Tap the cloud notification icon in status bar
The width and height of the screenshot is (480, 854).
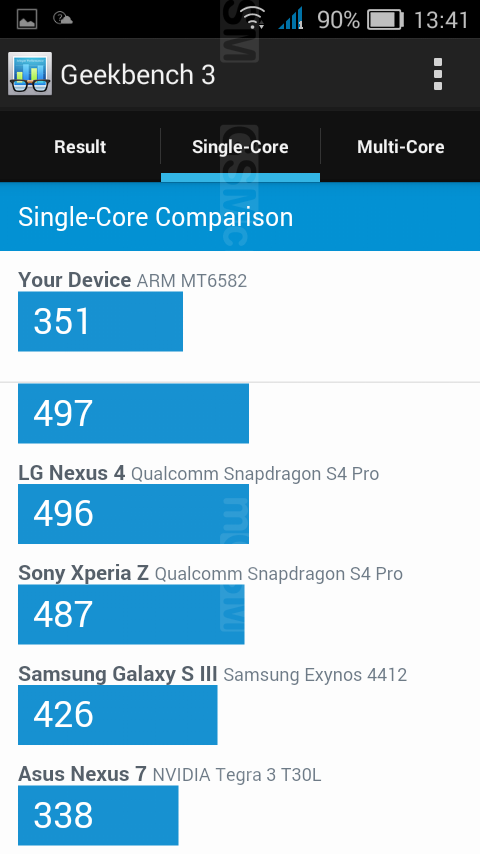[63, 19]
